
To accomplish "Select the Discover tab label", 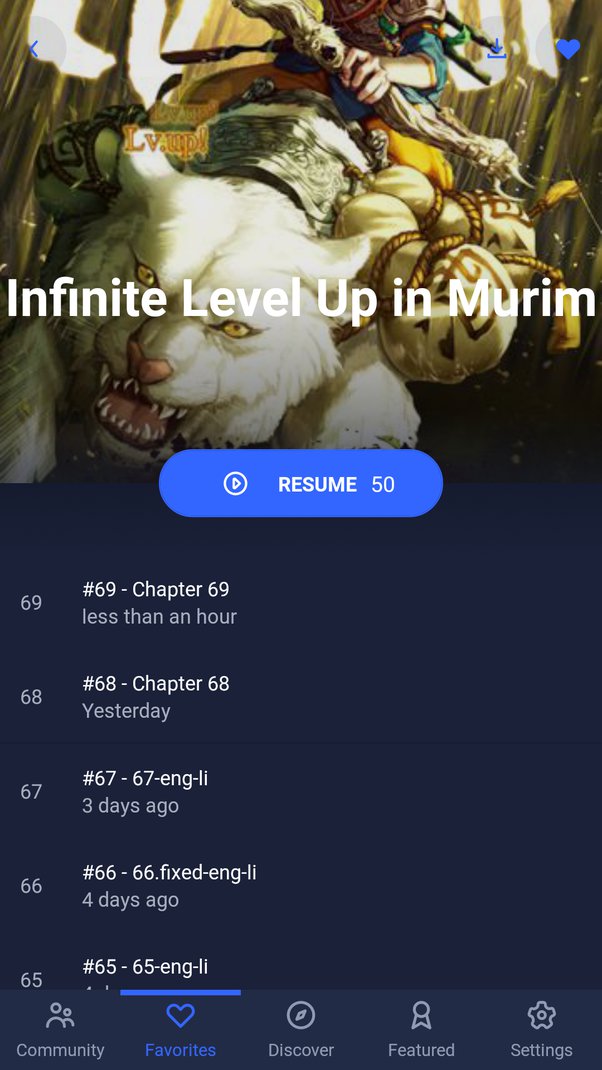I will pyautogui.click(x=301, y=1050).
